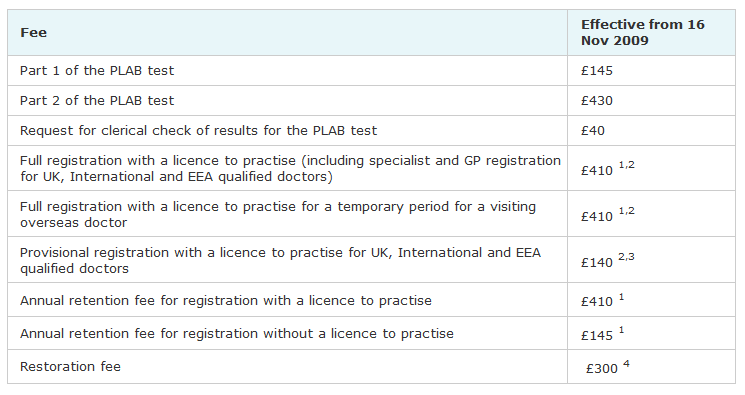Click footnote 4 next to £300
Viewport: 745px width, 395px height.
(626, 364)
